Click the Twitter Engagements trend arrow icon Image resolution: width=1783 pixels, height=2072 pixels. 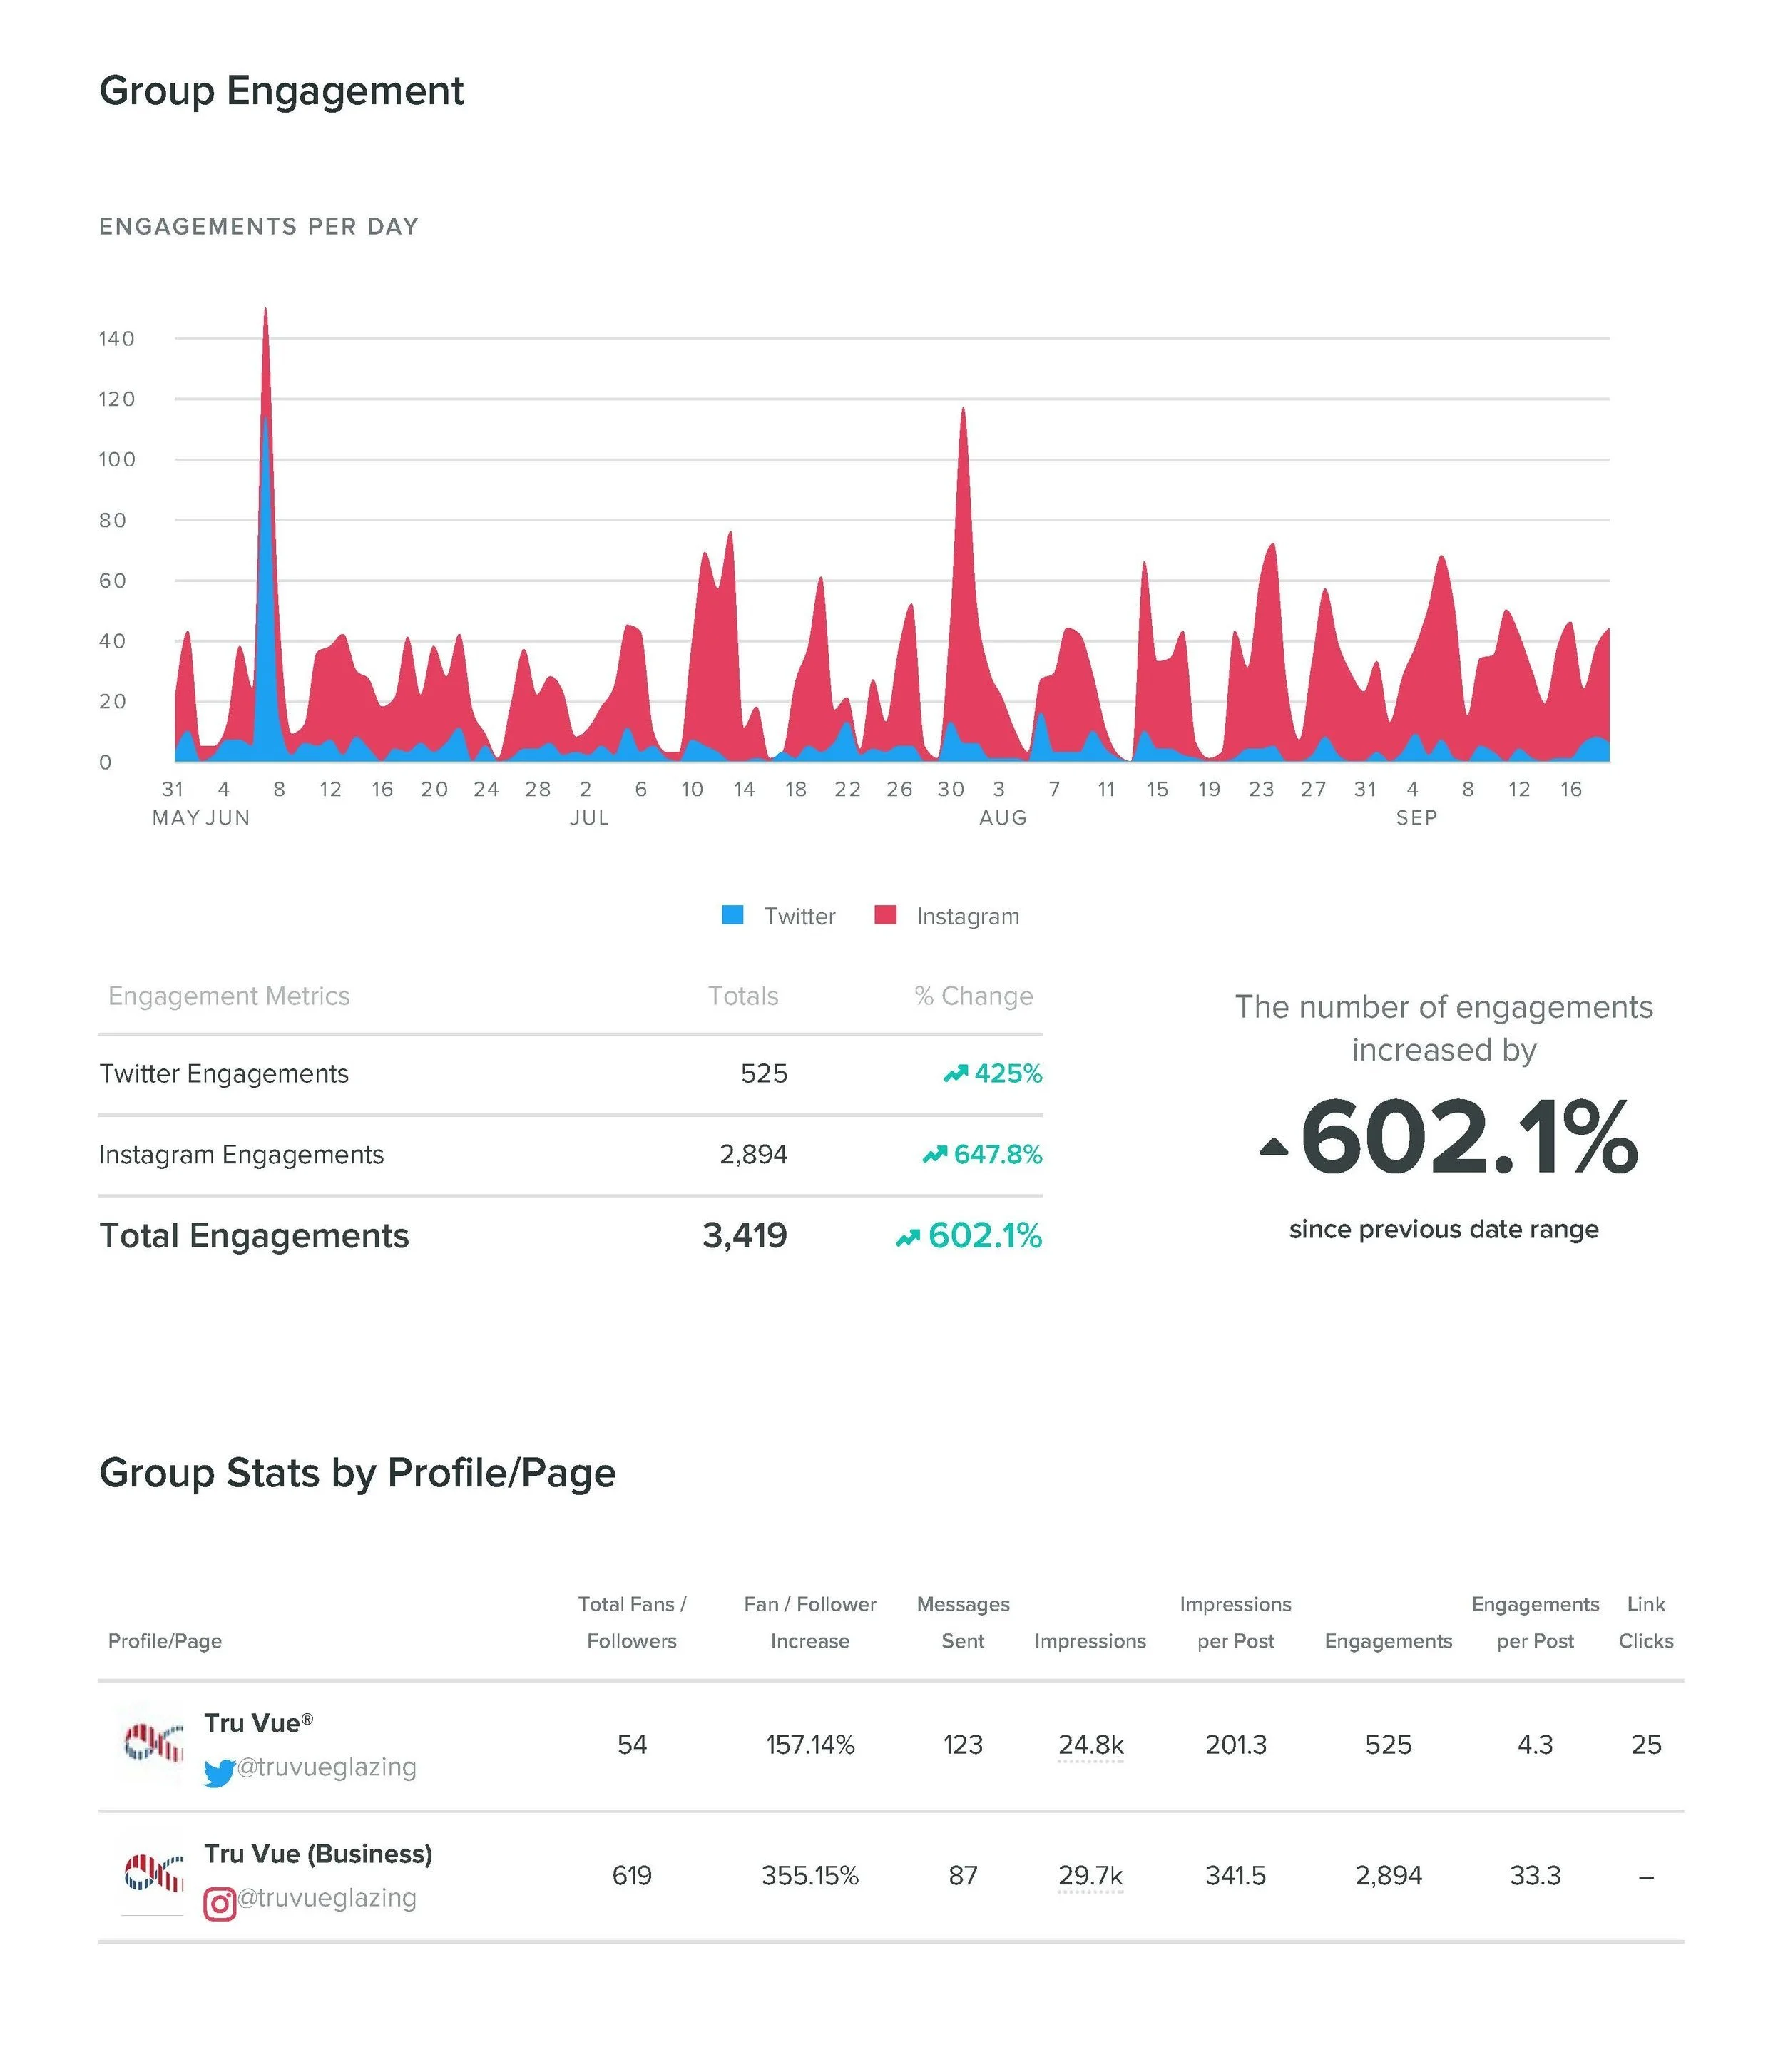(955, 1074)
